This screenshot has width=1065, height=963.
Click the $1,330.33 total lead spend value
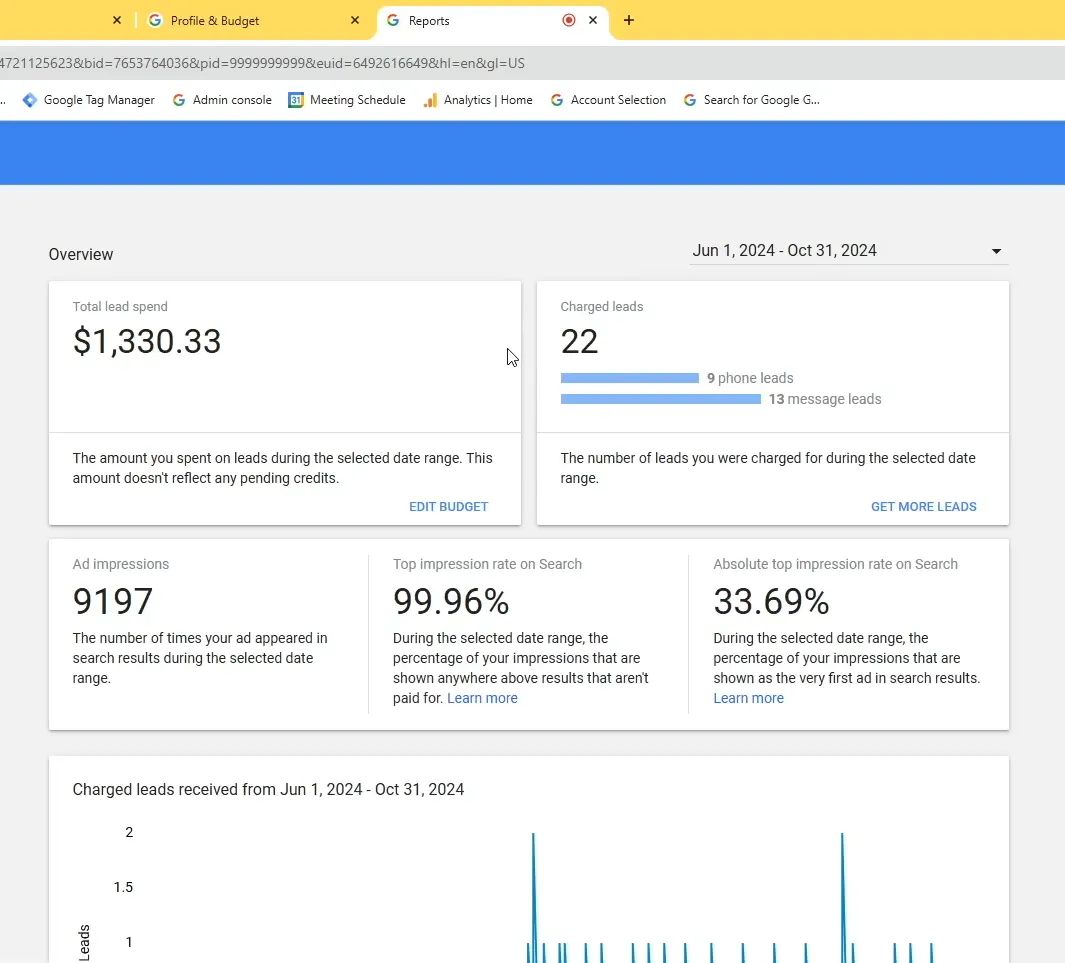point(147,342)
